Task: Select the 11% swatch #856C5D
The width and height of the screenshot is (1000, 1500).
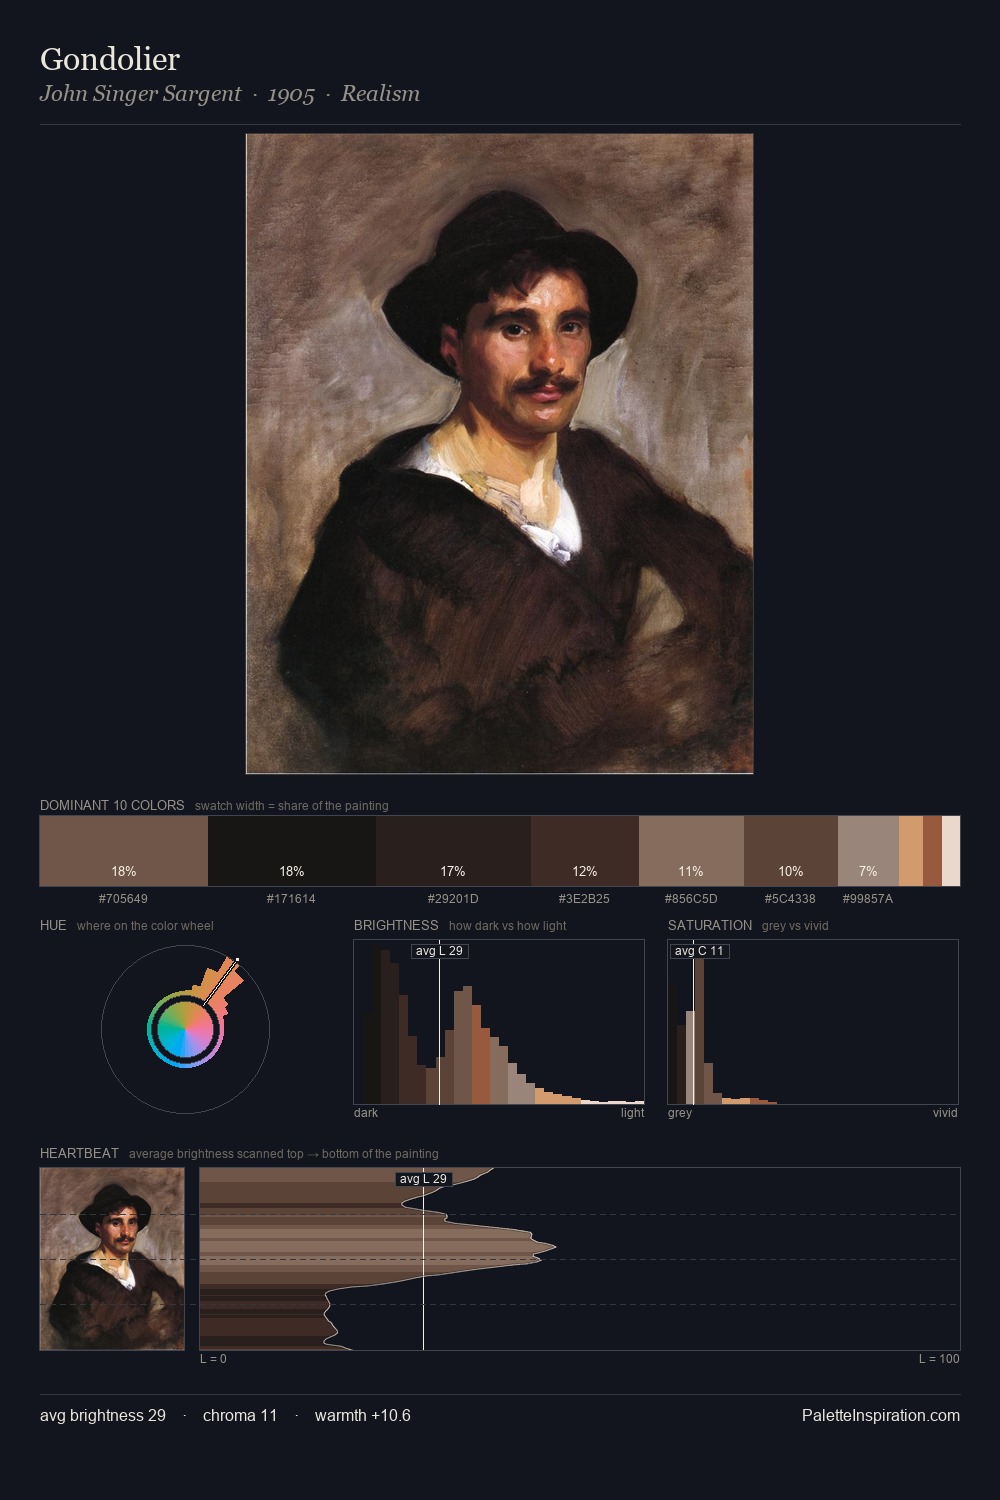Action: tap(691, 851)
